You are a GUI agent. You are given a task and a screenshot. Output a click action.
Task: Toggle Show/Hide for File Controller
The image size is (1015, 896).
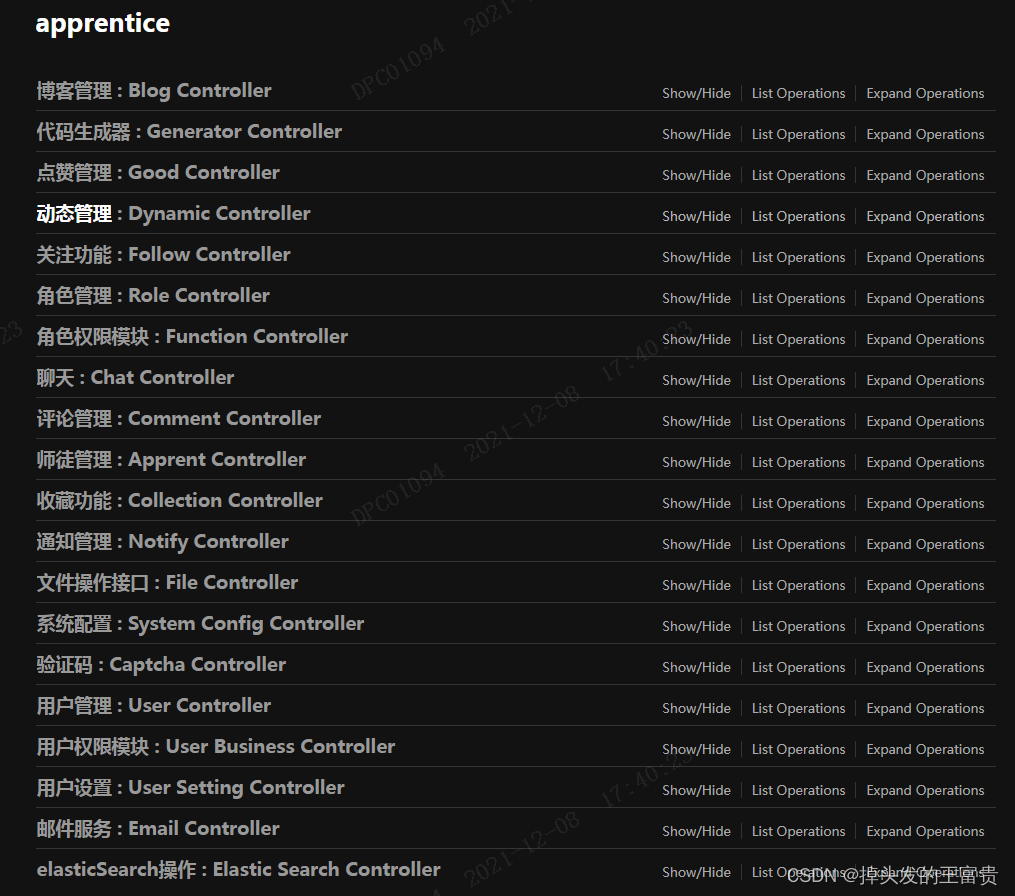(697, 585)
